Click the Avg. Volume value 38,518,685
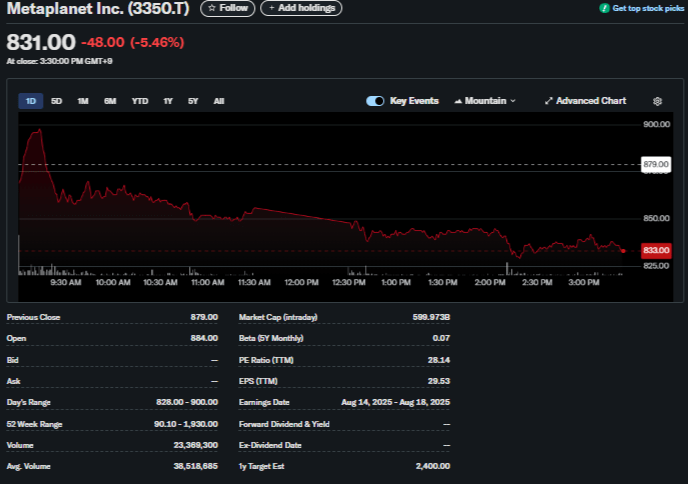Viewport: 688px width, 484px height. pos(196,466)
